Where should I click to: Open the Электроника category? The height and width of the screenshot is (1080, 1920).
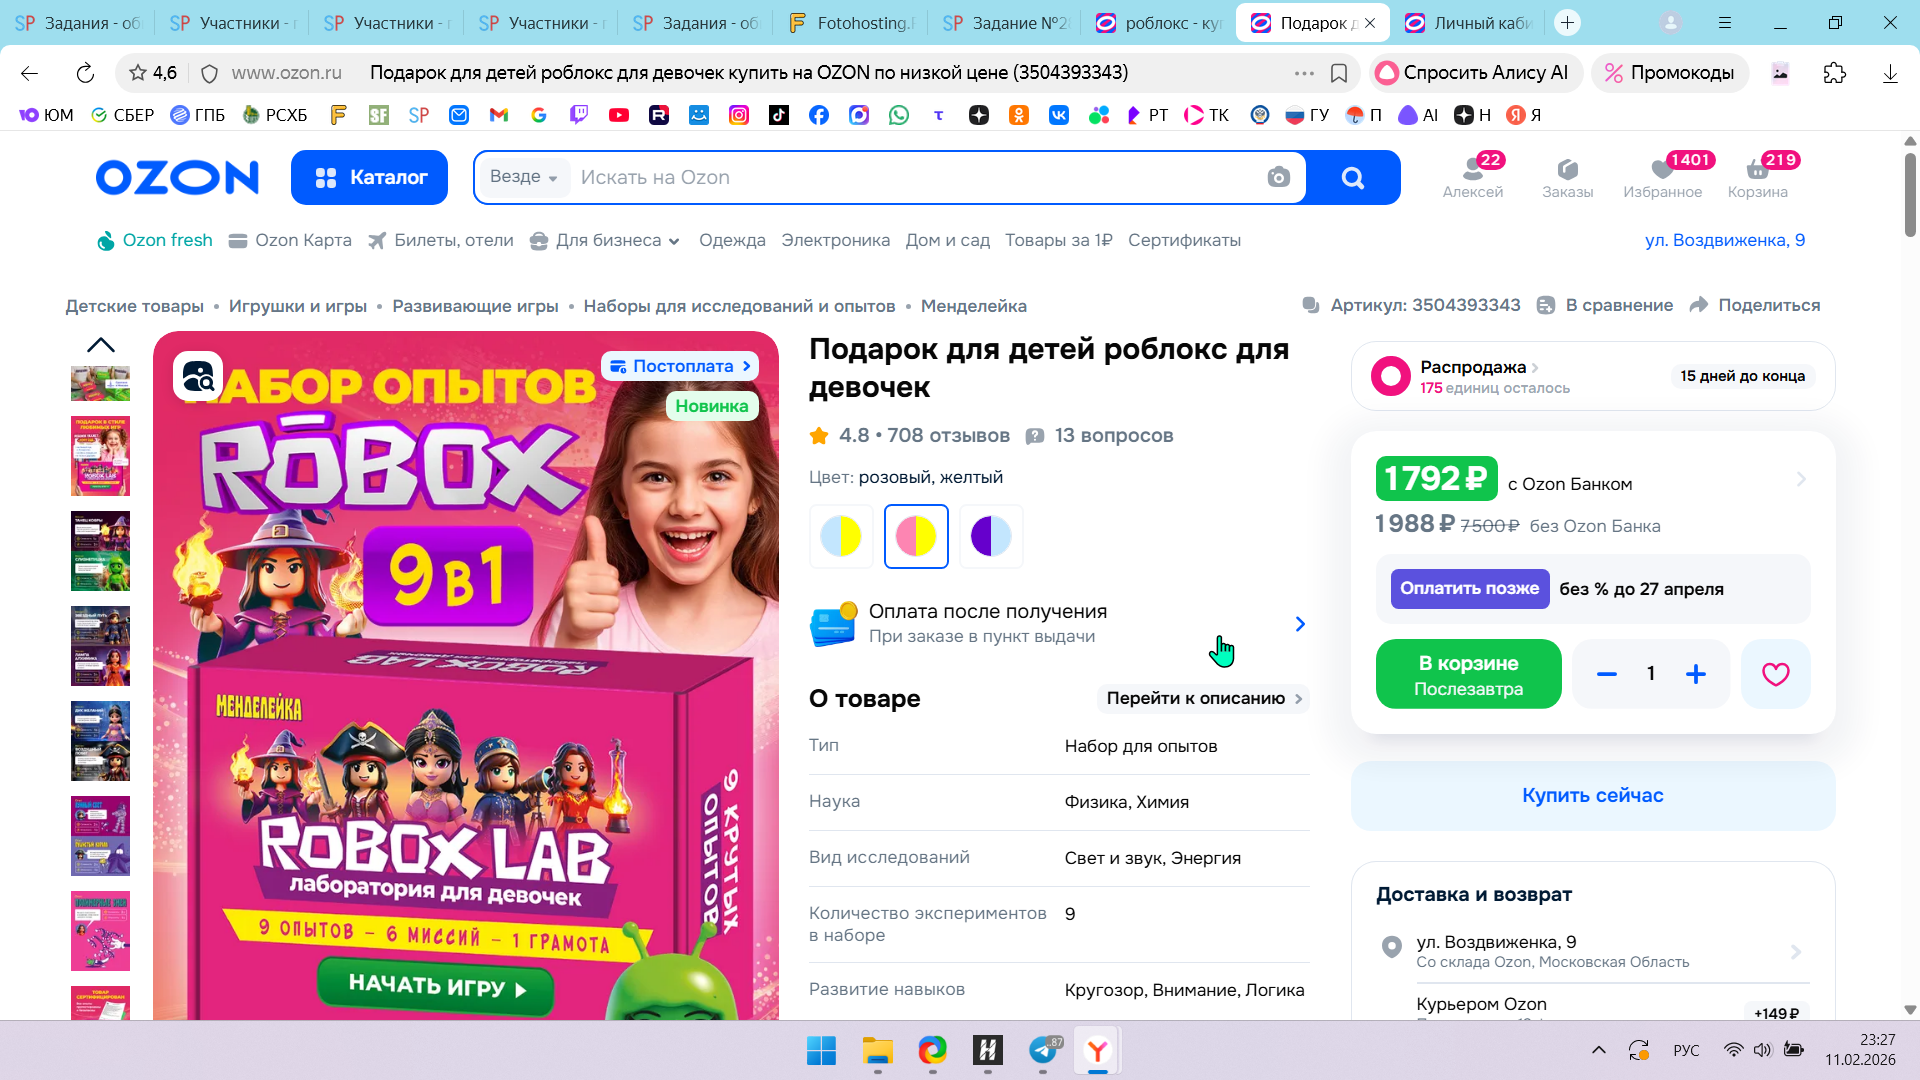pos(835,241)
